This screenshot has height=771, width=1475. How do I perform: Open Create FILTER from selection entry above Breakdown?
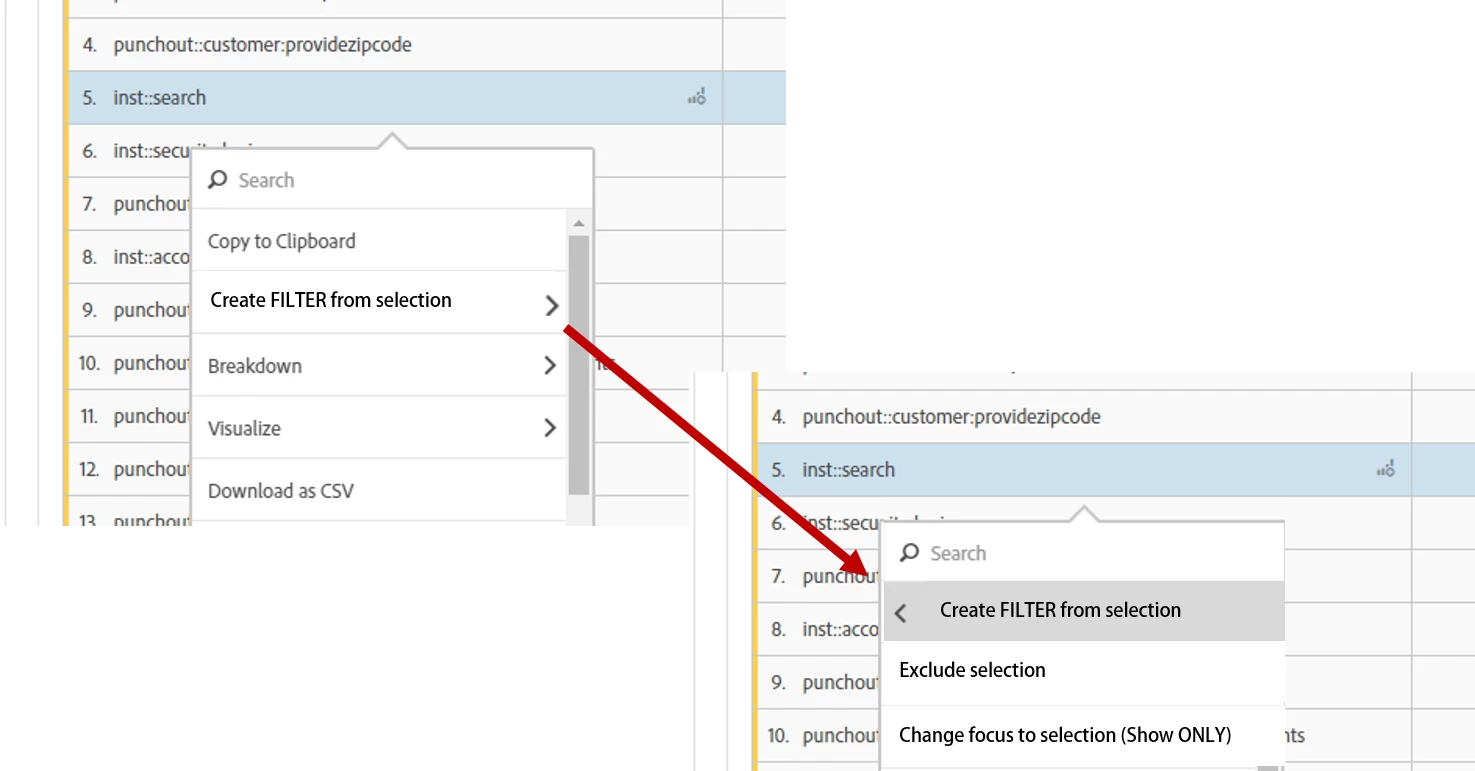click(379, 301)
